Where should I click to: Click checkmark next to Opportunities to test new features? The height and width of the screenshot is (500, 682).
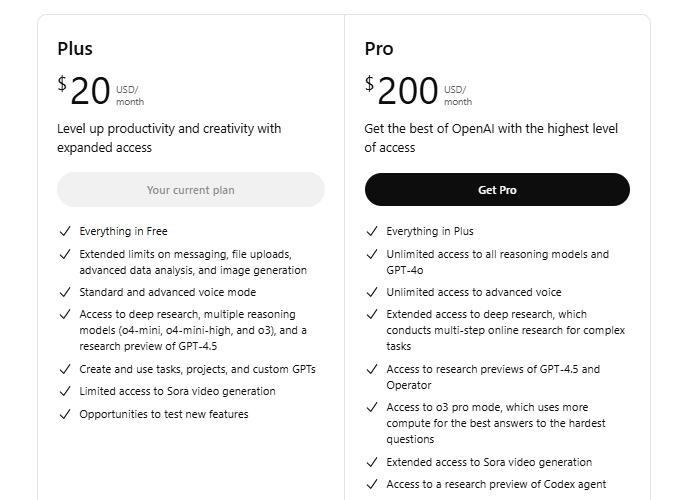65,414
